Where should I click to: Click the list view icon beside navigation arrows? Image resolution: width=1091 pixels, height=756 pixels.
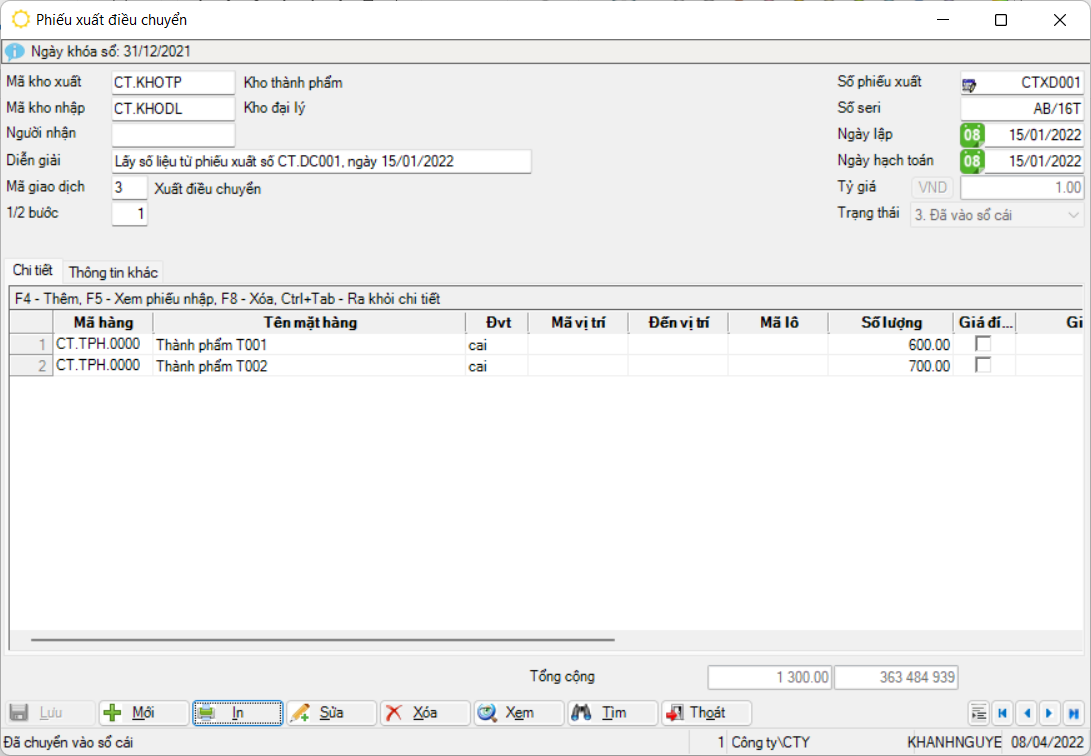[979, 713]
